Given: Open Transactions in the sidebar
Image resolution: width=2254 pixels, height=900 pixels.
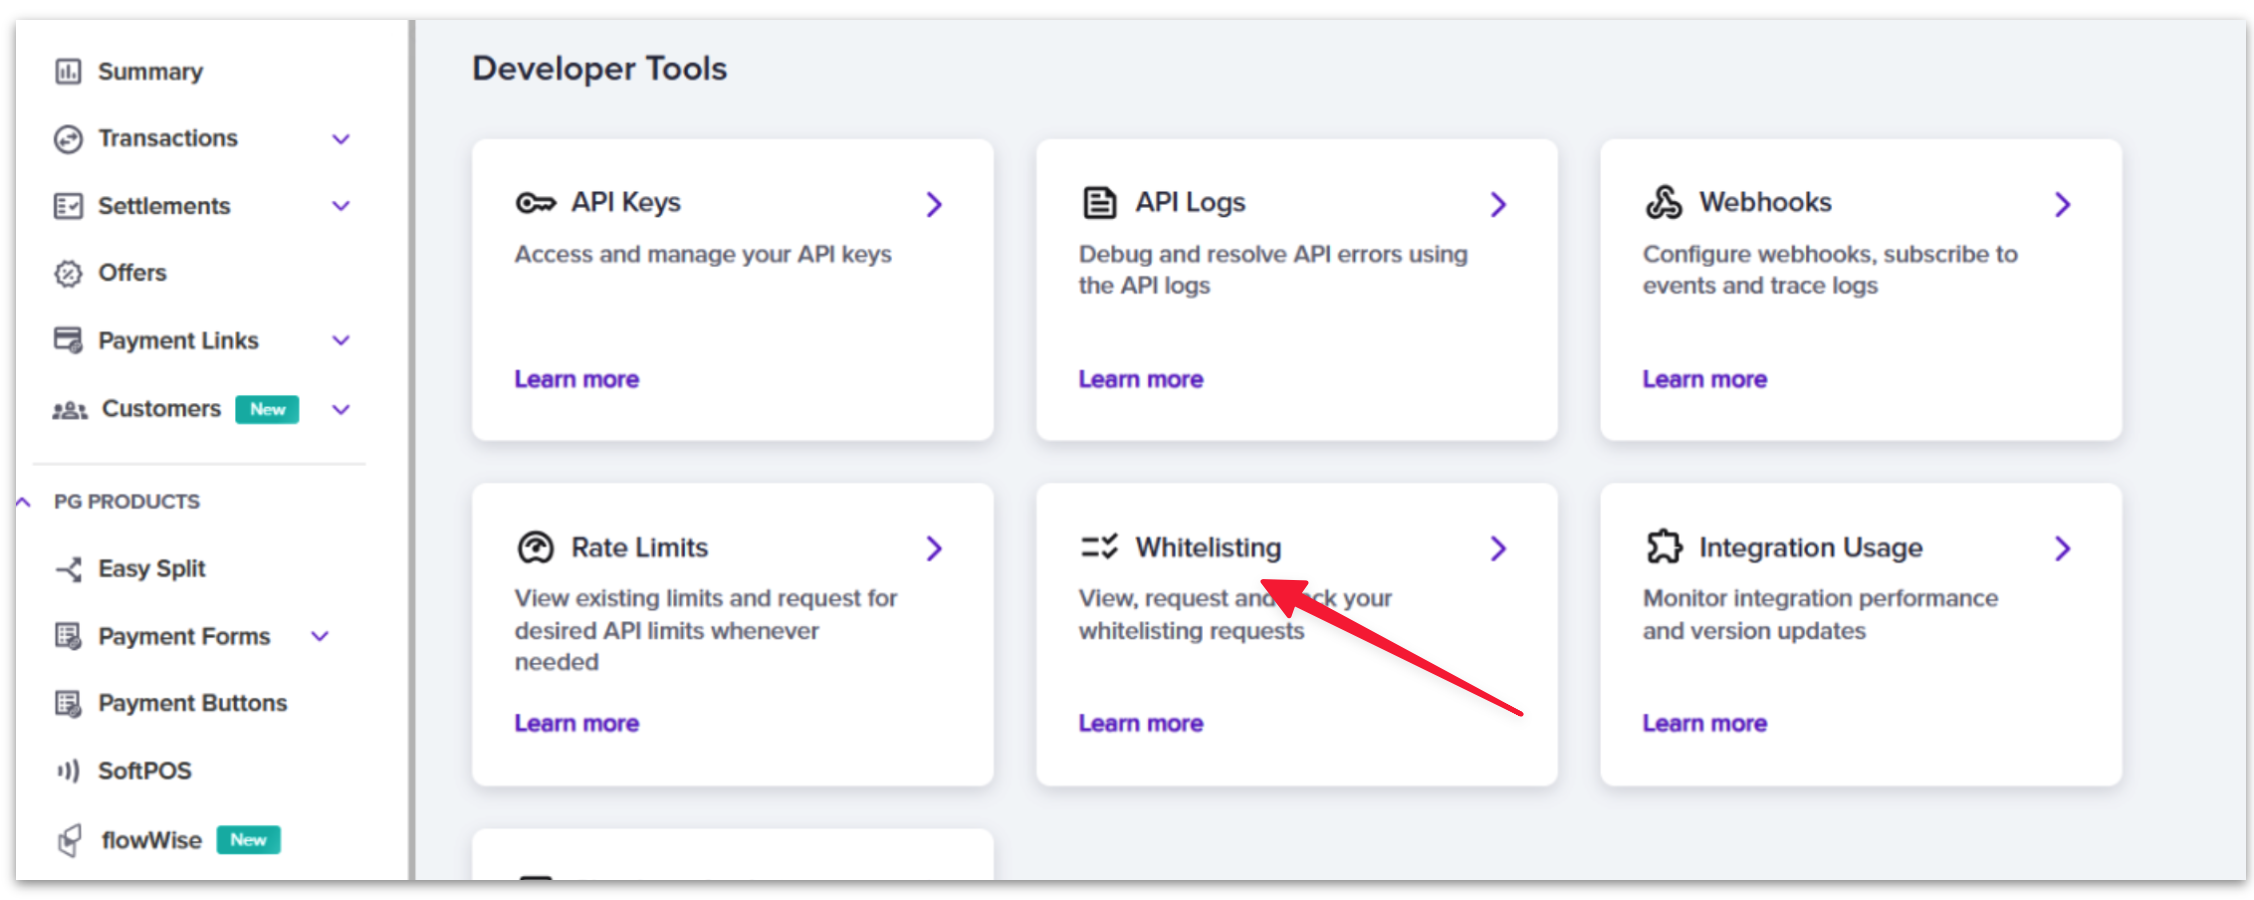Looking at the screenshot, I should point(168,139).
